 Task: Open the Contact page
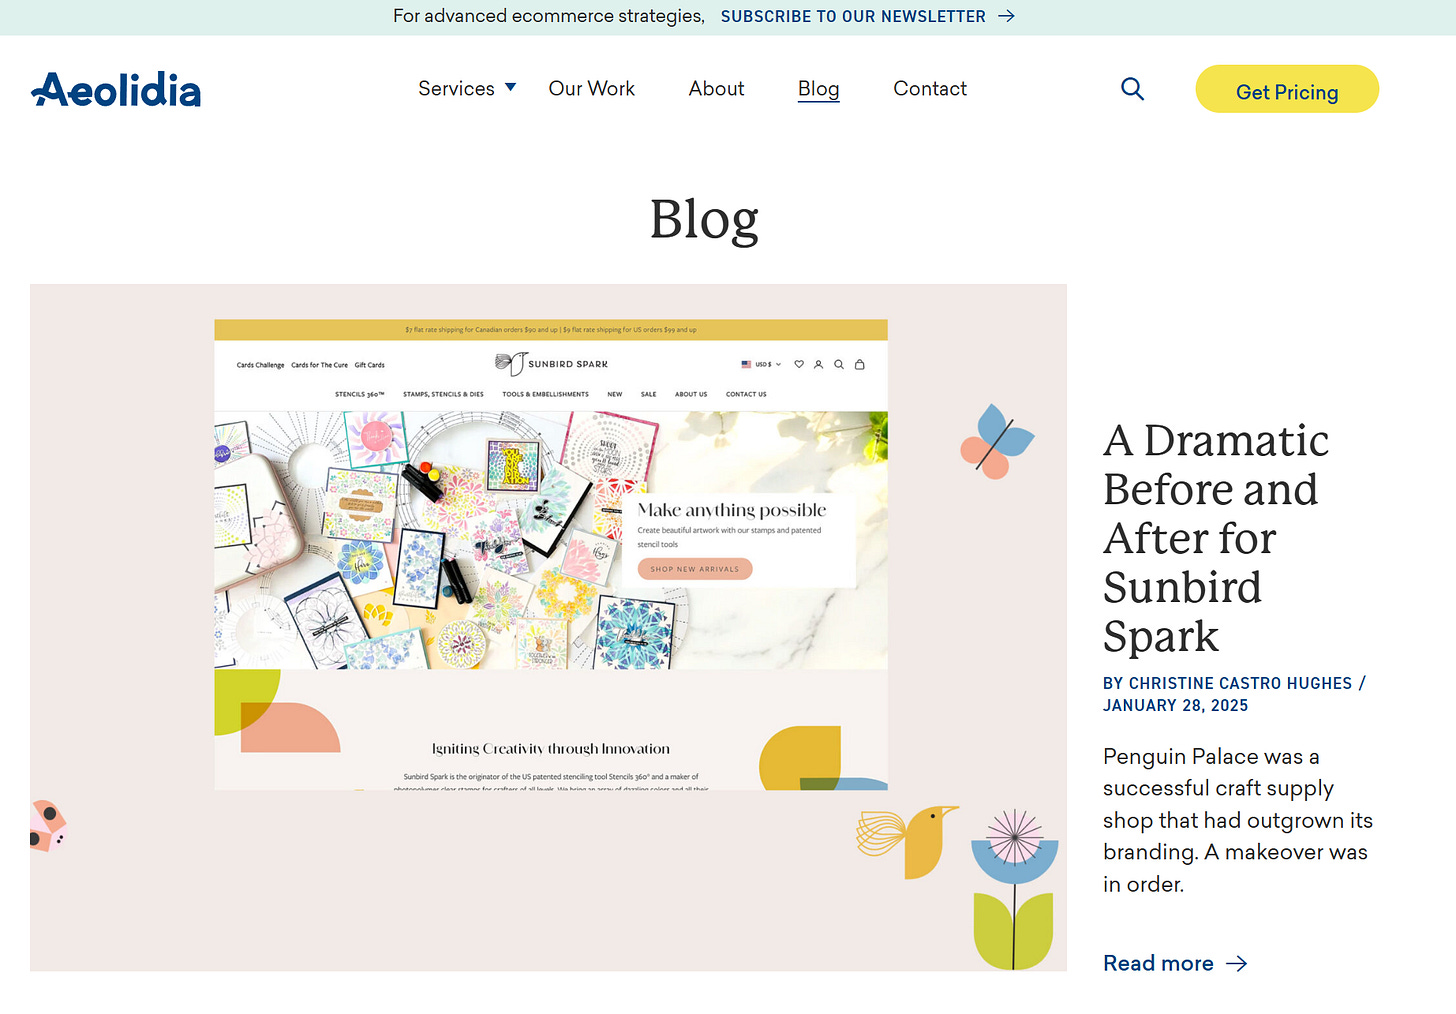click(x=930, y=89)
